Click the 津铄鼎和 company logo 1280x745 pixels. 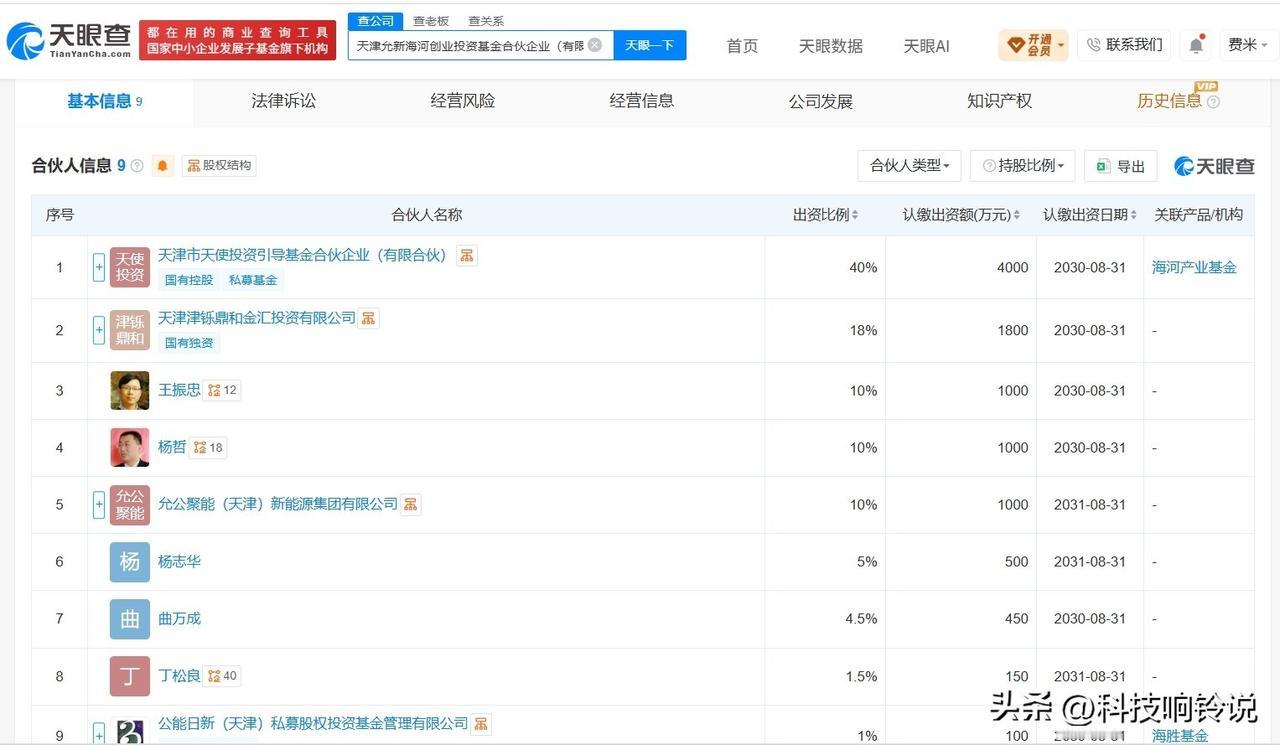pos(130,330)
